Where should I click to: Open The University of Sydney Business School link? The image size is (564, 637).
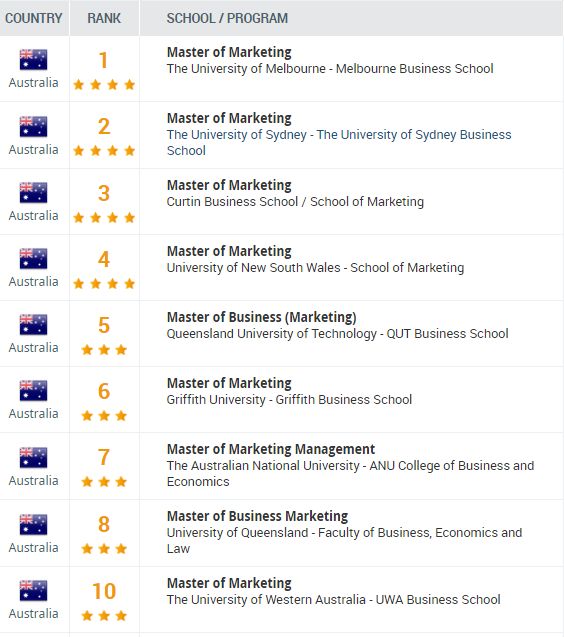coord(339,142)
